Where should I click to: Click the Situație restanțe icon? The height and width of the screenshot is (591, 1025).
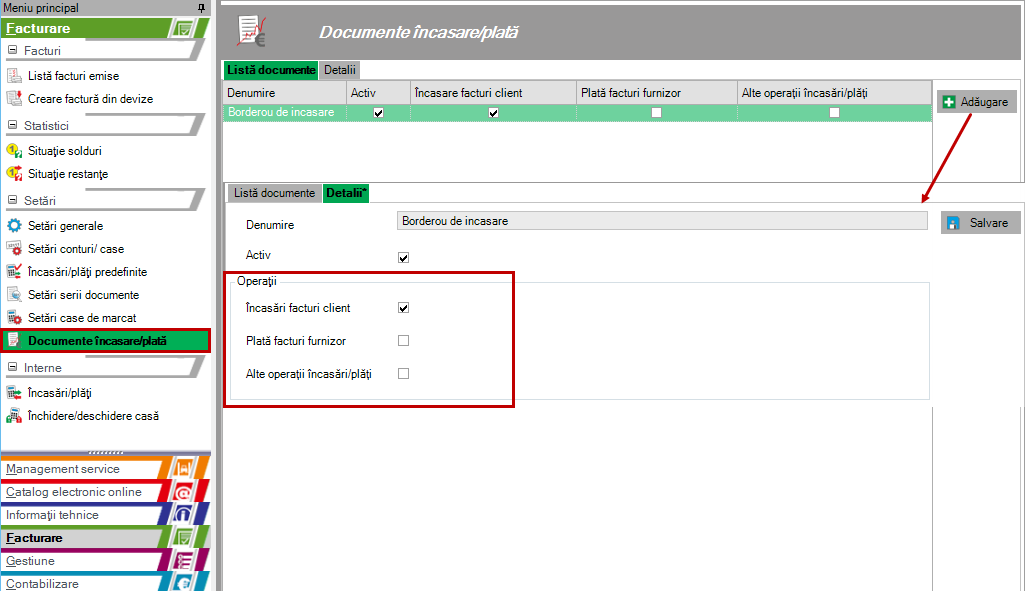point(14,174)
